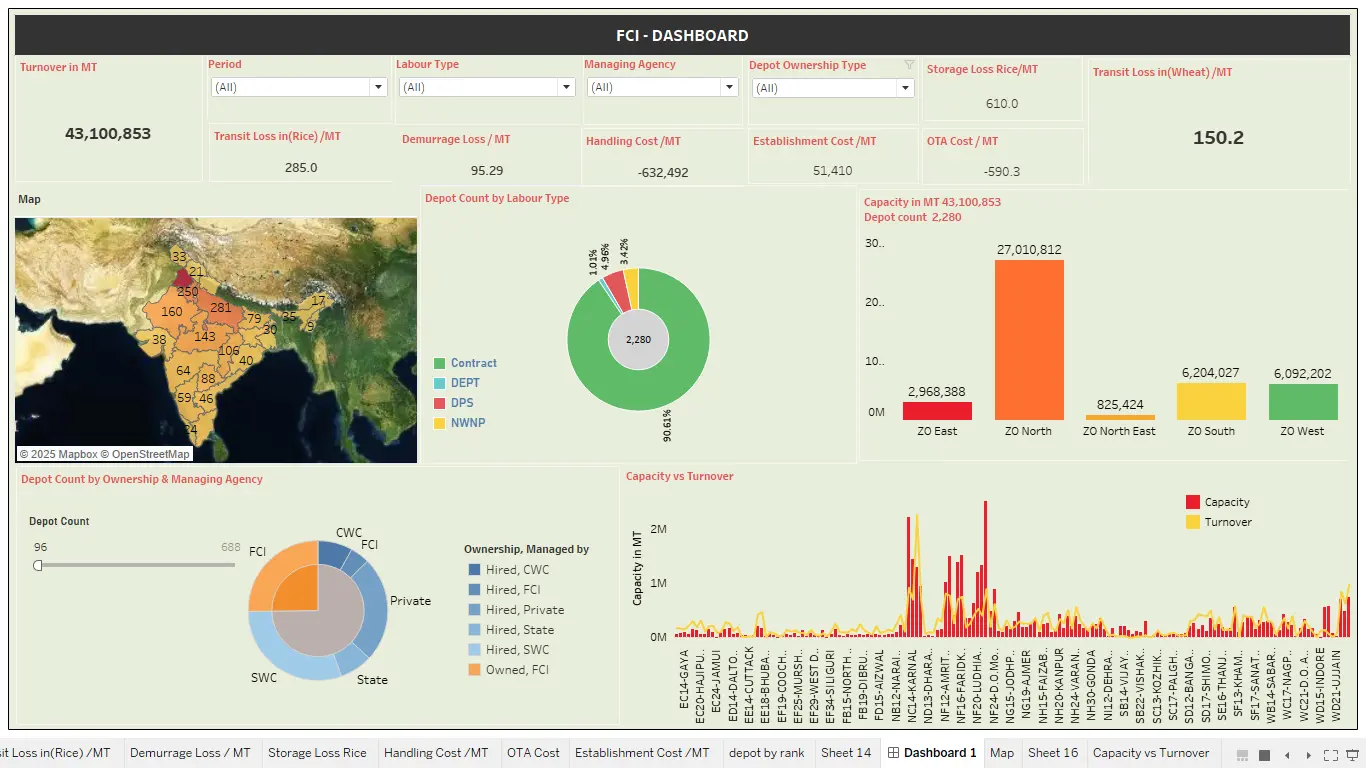Enter full screen mode icon
The width and height of the screenshot is (1366, 768).
(1331, 755)
